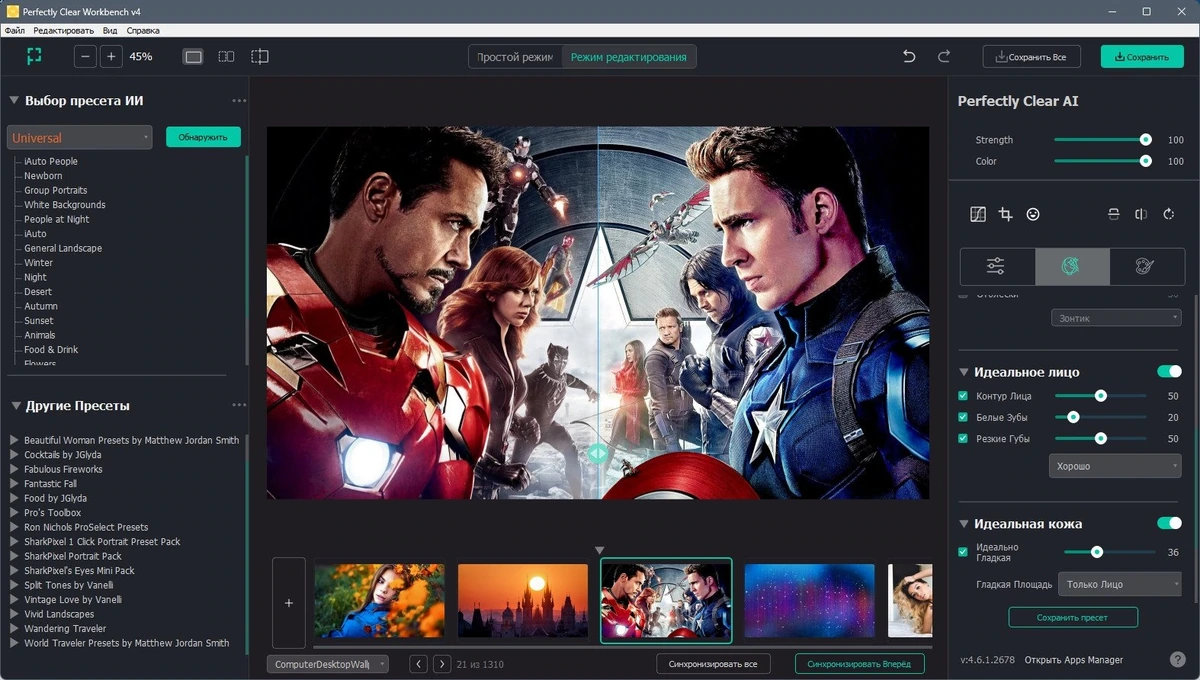Click Сохранить пресет button
Image resolution: width=1200 pixels, height=680 pixels.
(x=1072, y=617)
